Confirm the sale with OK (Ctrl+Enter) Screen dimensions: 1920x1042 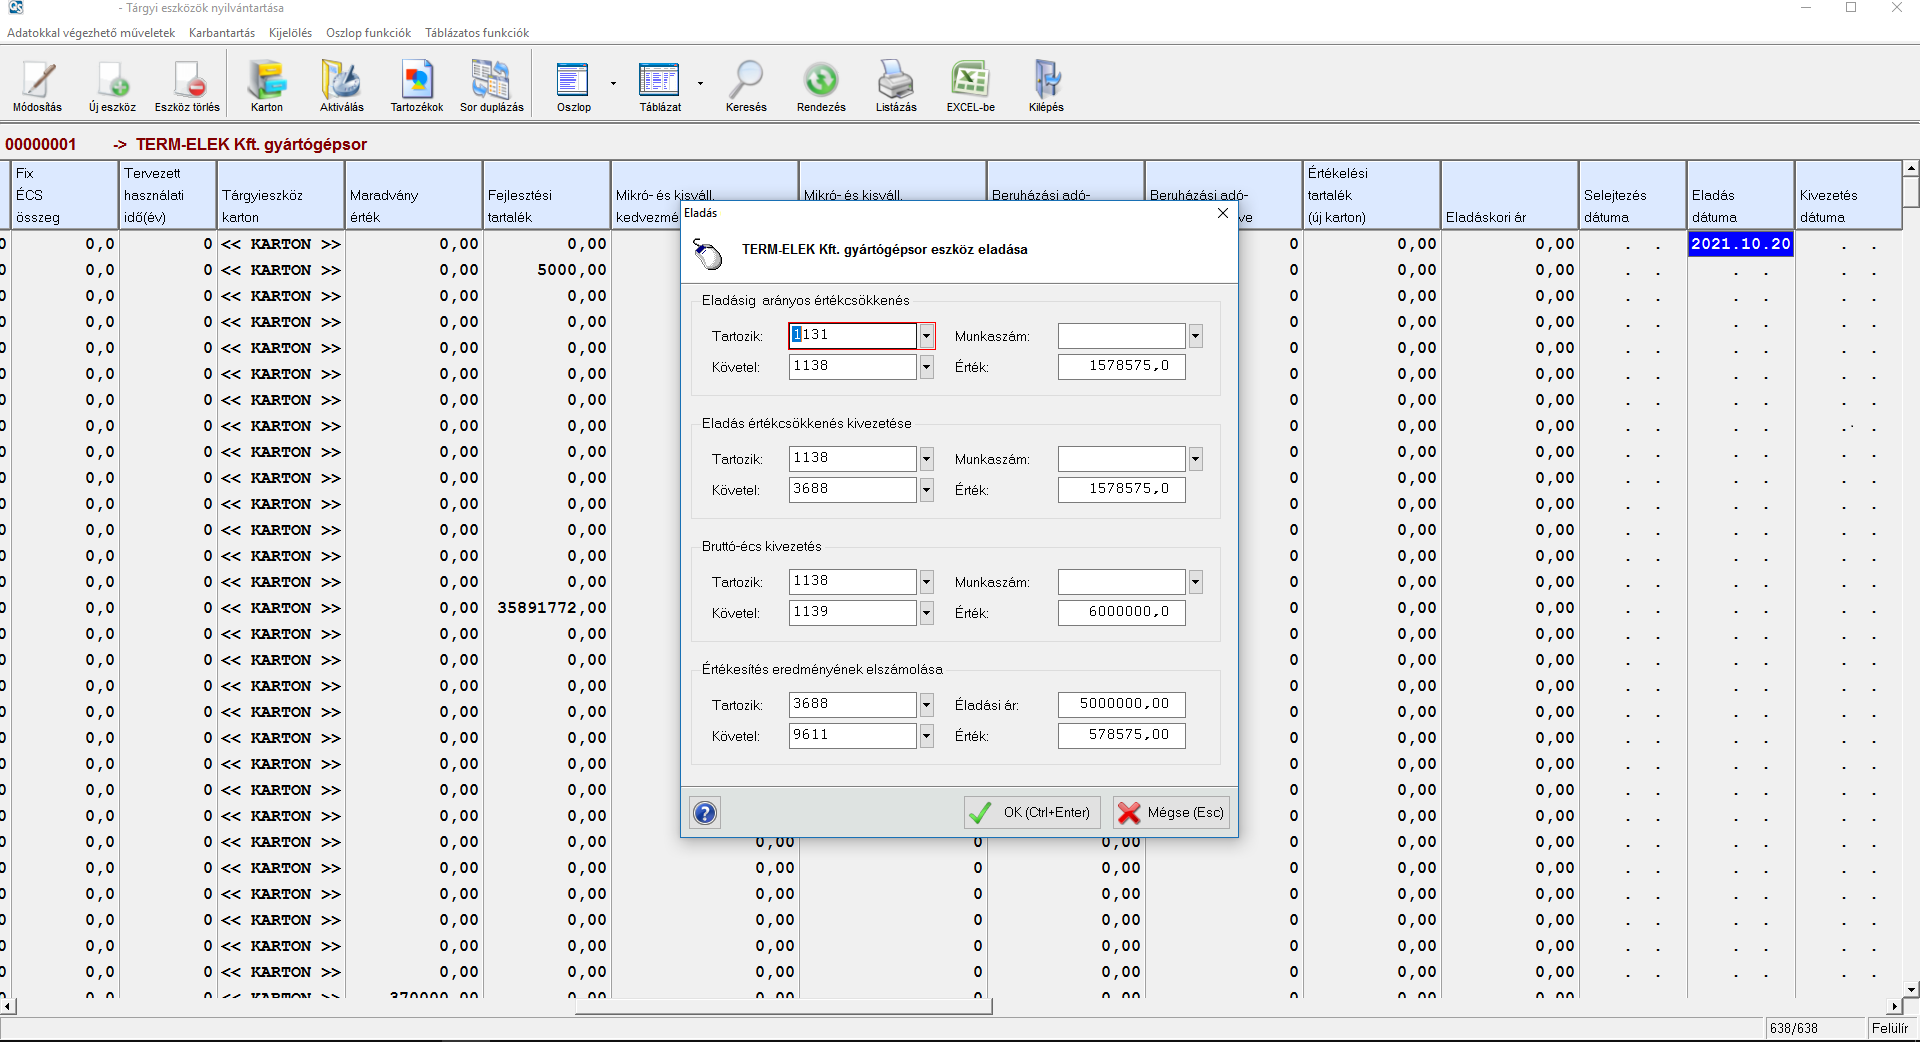(1032, 813)
